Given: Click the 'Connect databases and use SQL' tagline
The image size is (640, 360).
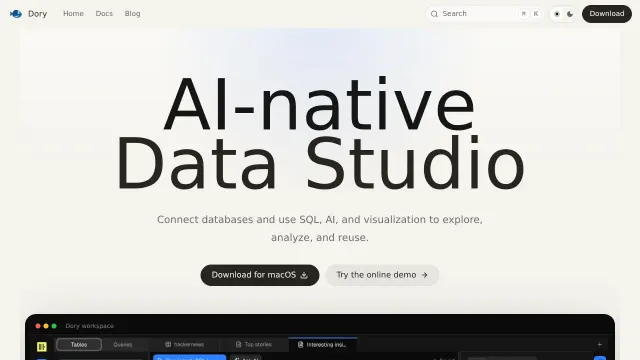Looking at the screenshot, I should [x=320, y=229].
